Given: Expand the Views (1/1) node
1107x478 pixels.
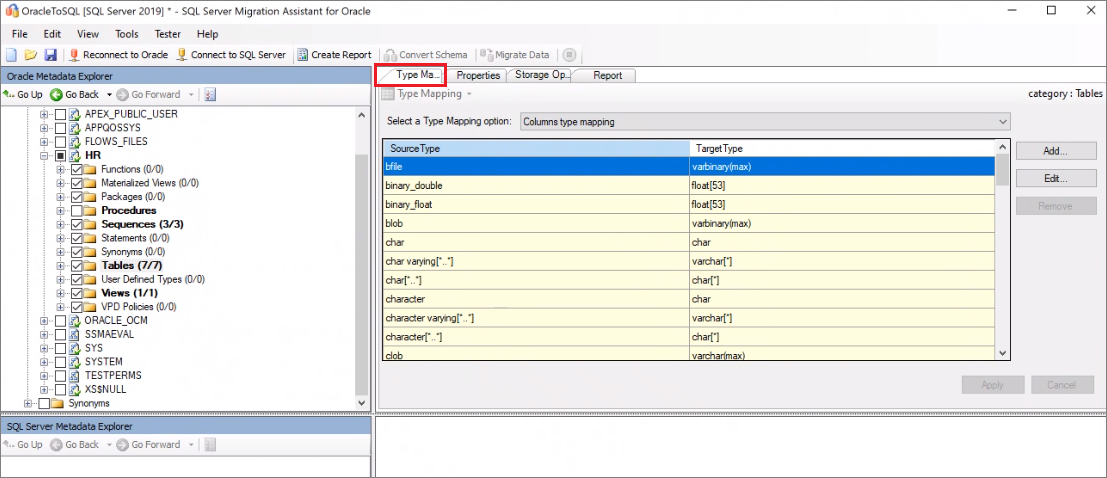Looking at the screenshot, I should (61, 293).
